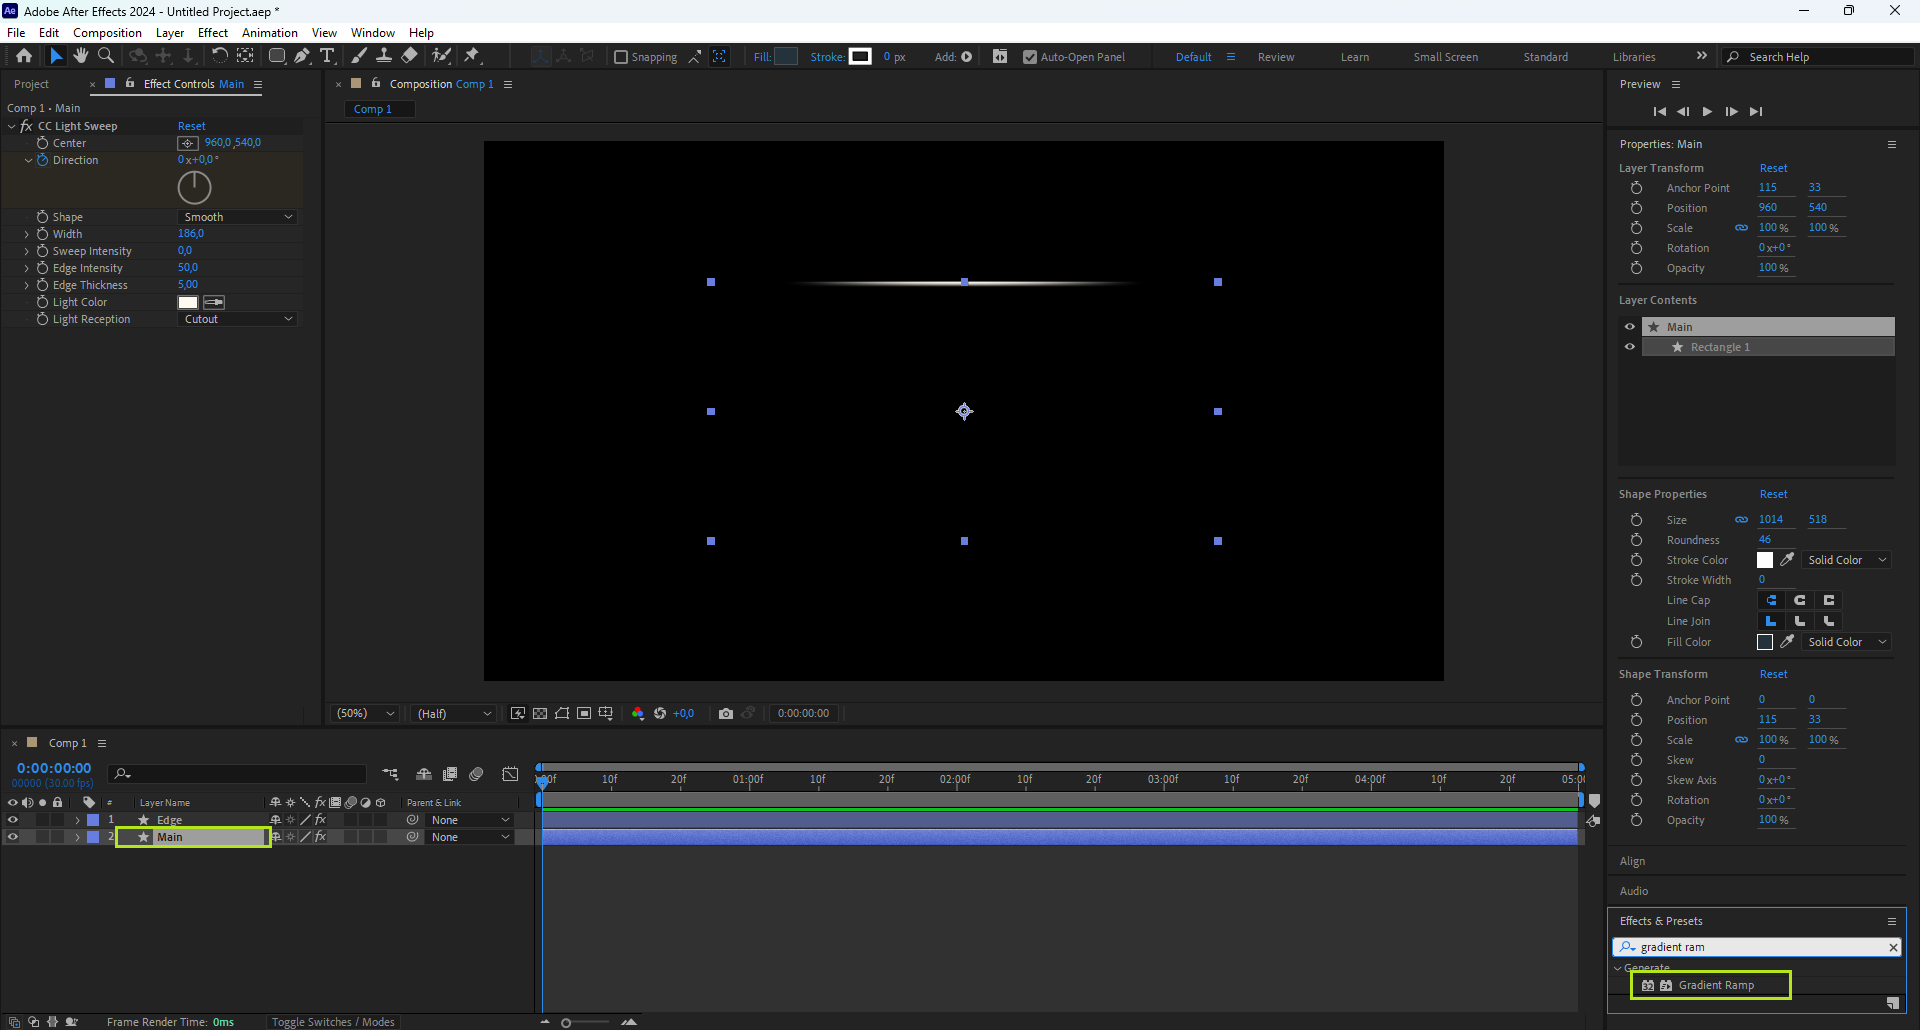
Task: Choose the Zoom tool
Action: 106,56
